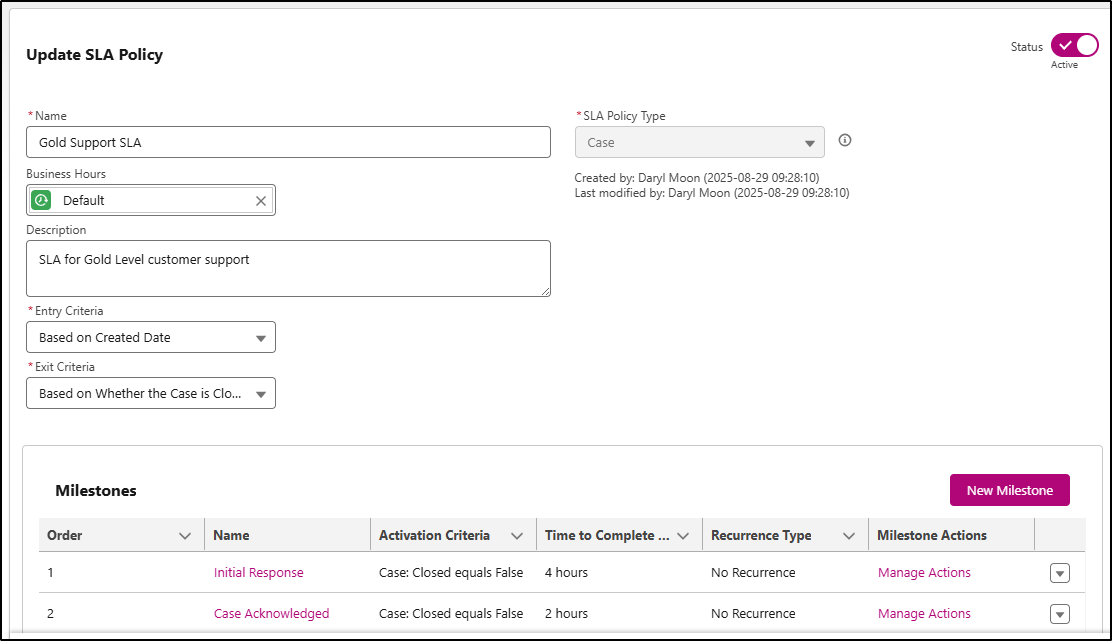Open the Order column header chevron
The image size is (1112, 641).
pyautogui.click(x=185, y=536)
